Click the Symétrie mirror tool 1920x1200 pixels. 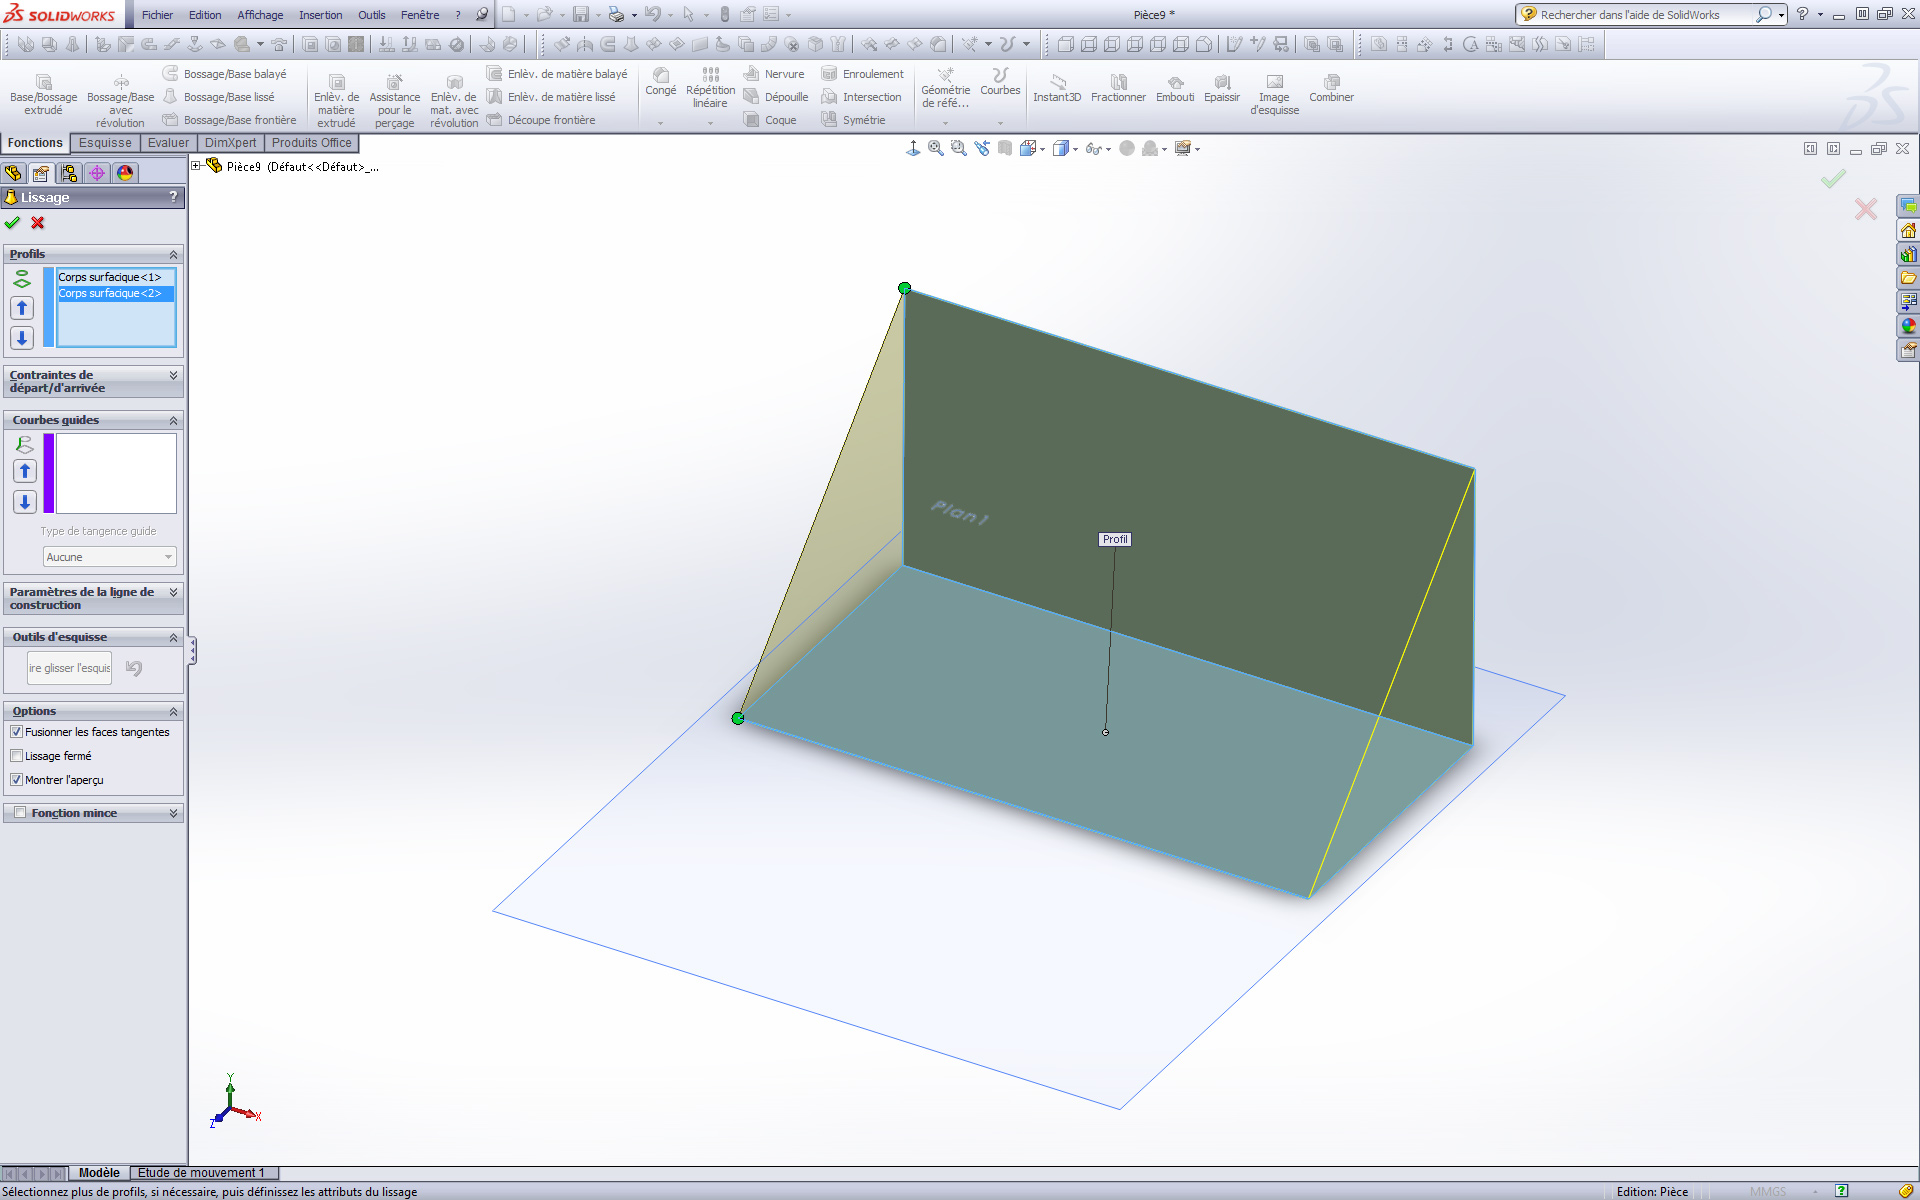point(853,120)
